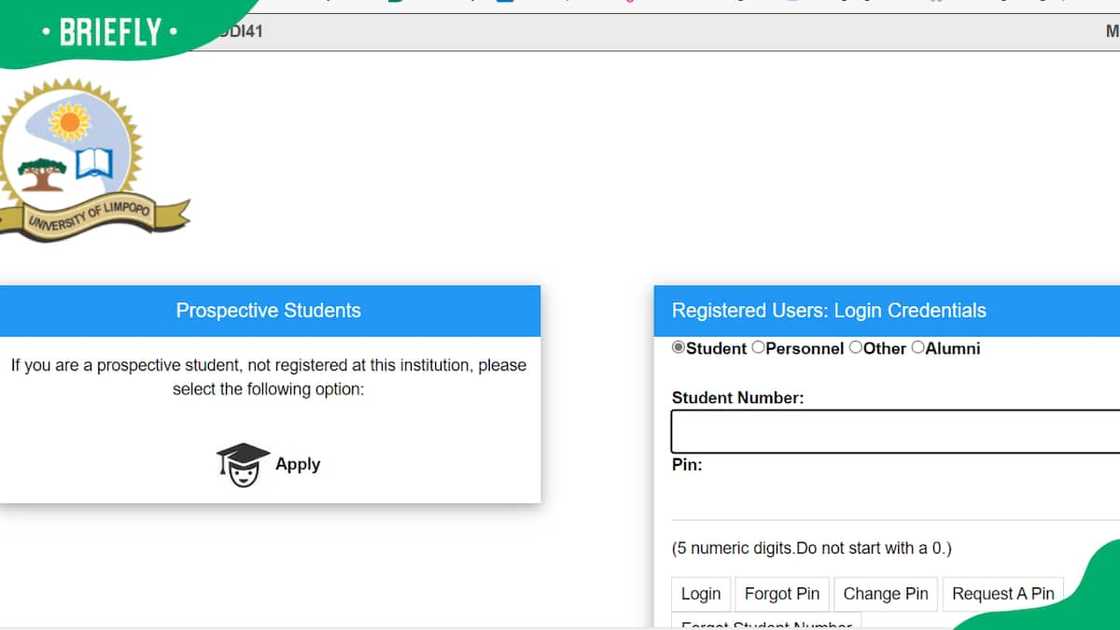This screenshot has height=630, width=1120.
Task: Click the Prospective Students panel header
Action: (268, 311)
